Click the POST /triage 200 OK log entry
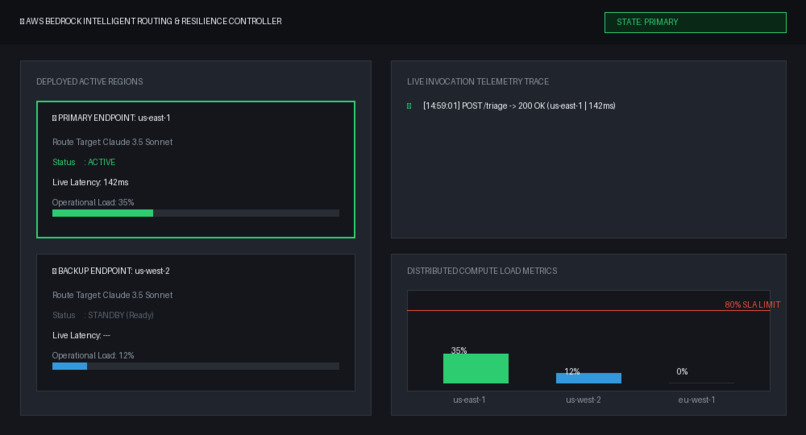Viewport: 806px width, 435px height. [x=519, y=106]
